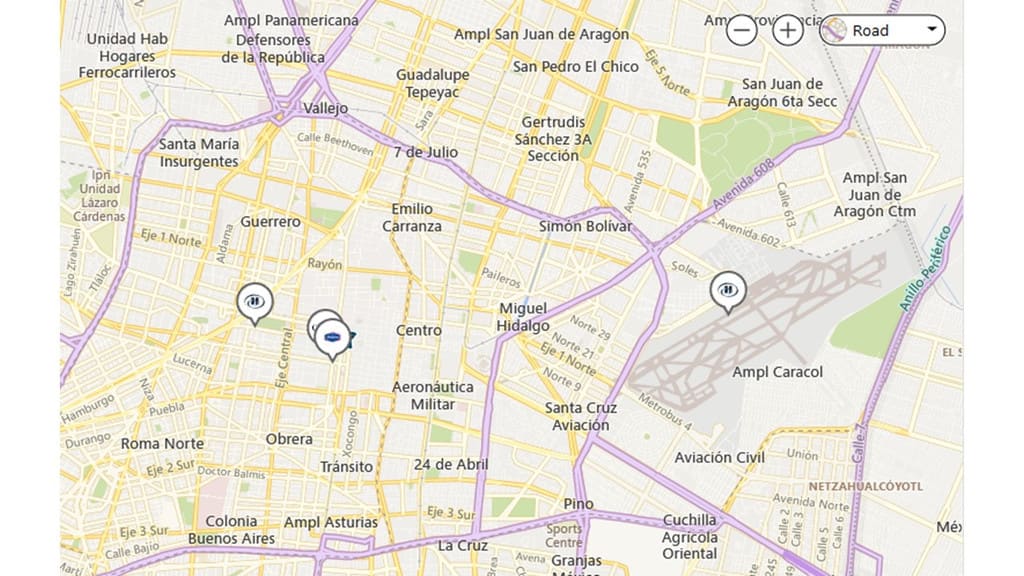Screen dimensions: 1024x576
Task: Click the Guerrero neighborhood label
Action: (x=270, y=222)
